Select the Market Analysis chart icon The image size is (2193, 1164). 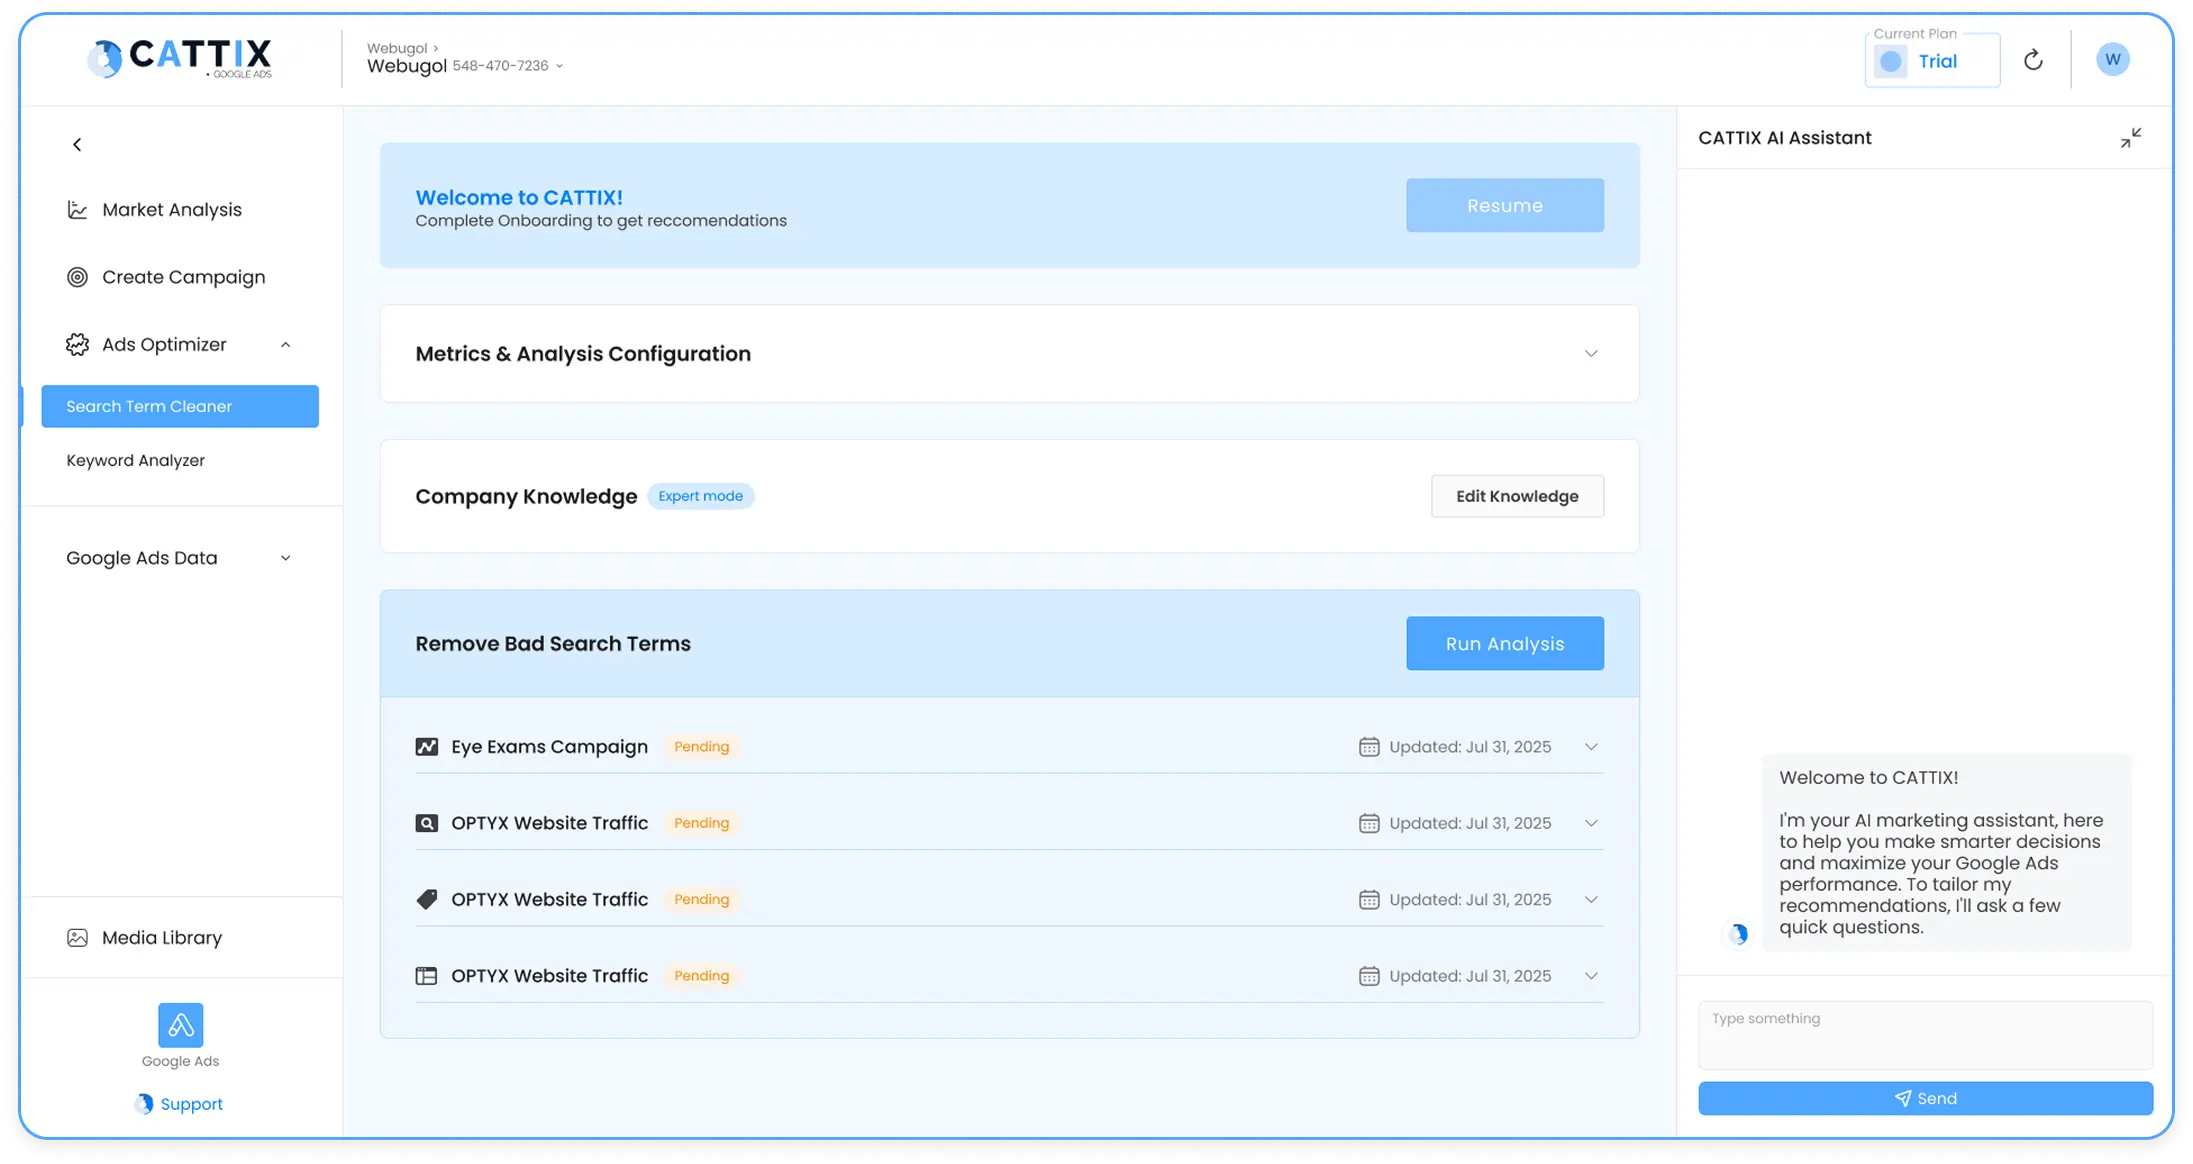click(78, 209)
